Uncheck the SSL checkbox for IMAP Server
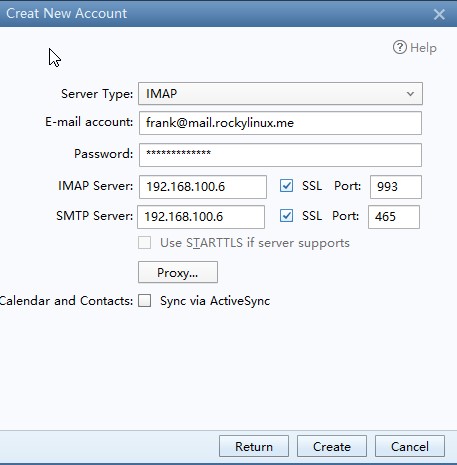 [x=286, y=186]
